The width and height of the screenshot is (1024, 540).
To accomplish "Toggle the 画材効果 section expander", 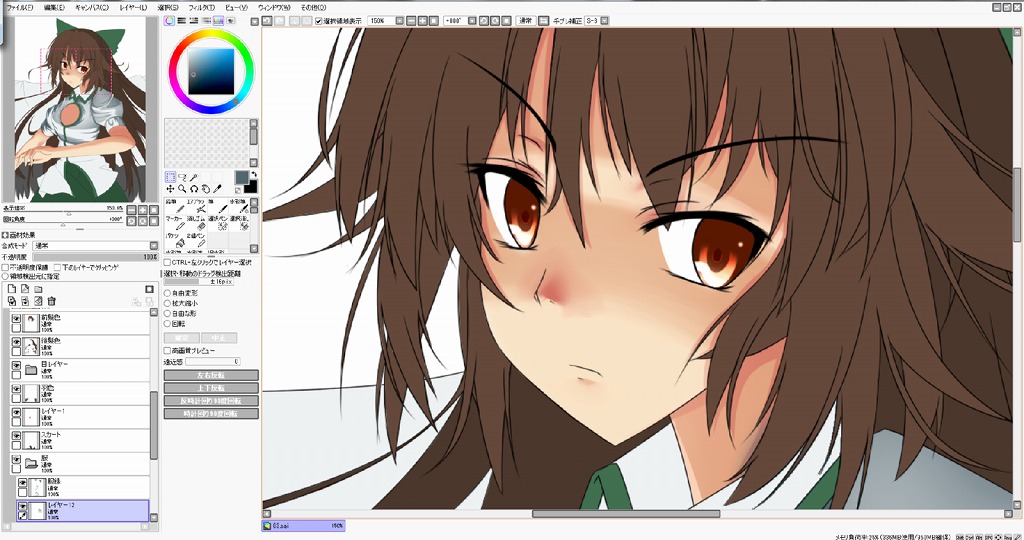I will 5,235.
